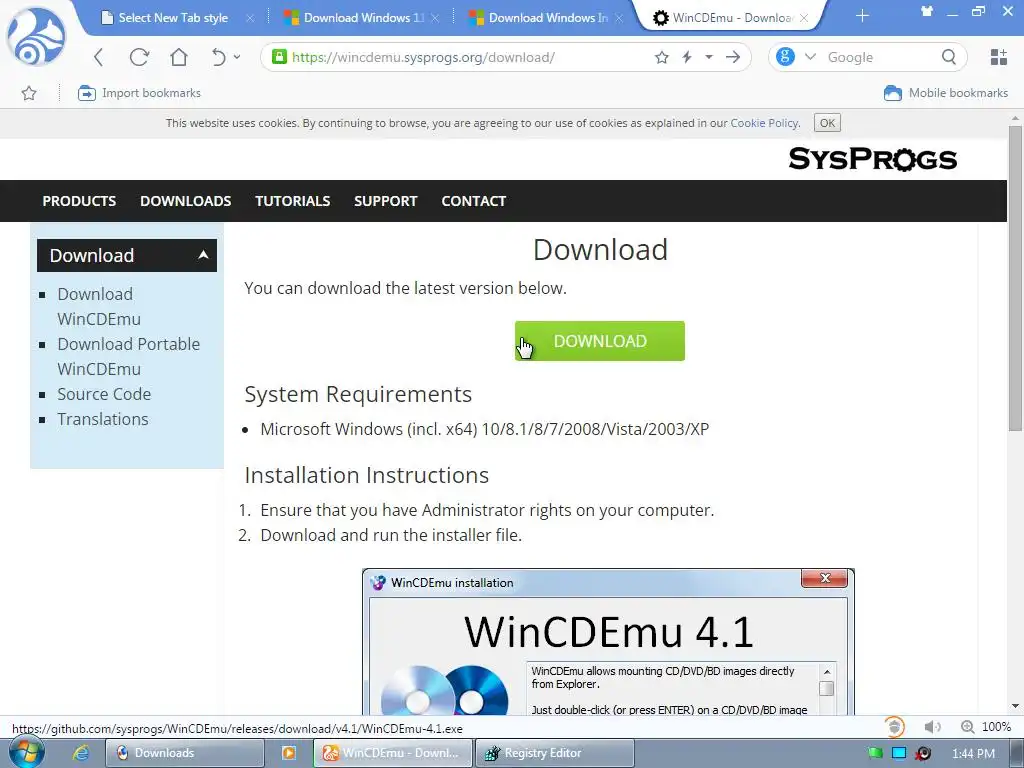Open the Cookie Policy link

pyautogui.click(x=764, y=123)
